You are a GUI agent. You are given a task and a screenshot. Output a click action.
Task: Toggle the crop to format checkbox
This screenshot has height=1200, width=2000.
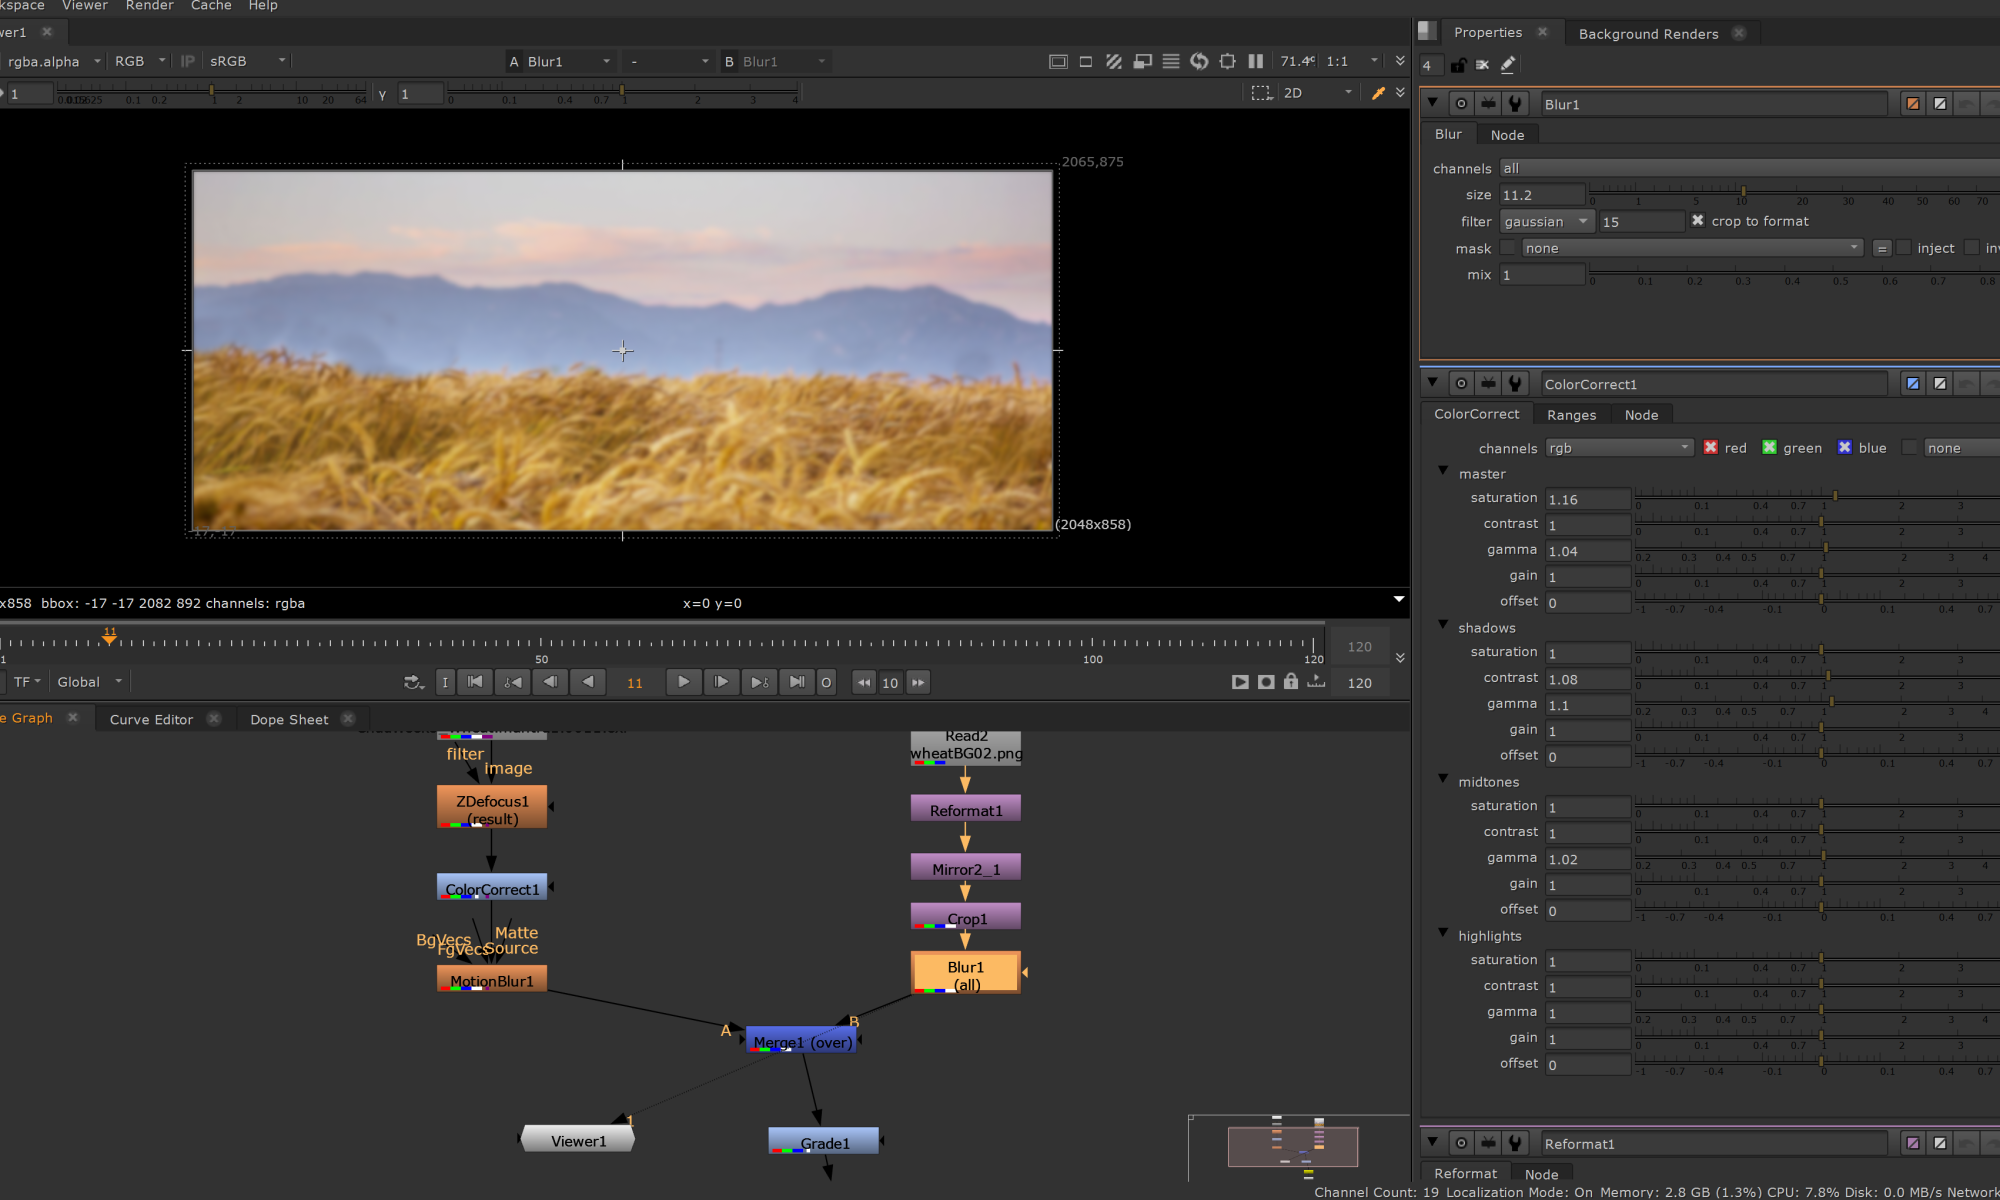(x=1697, y=221)
